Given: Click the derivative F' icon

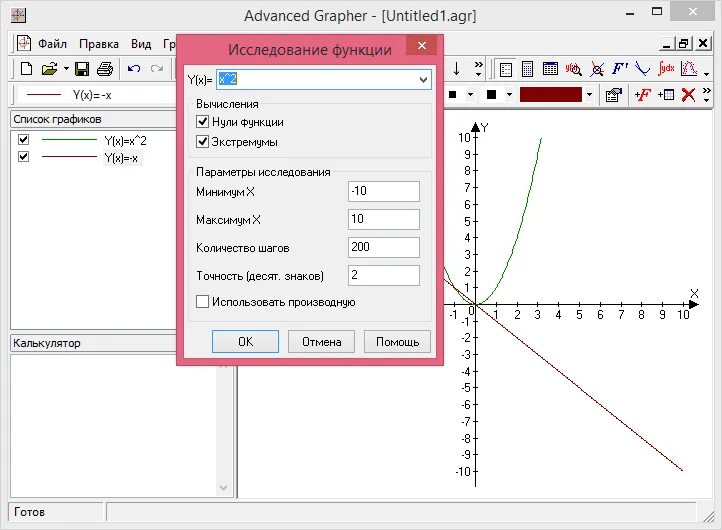Looking at the screenshot, I should (620, 69).
